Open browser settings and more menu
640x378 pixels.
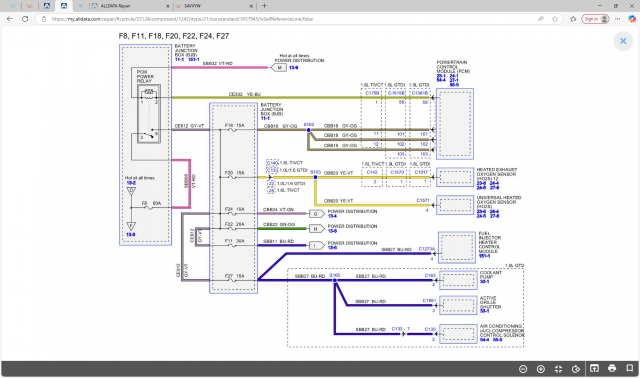pyautogui.click(x=618, y=19)
